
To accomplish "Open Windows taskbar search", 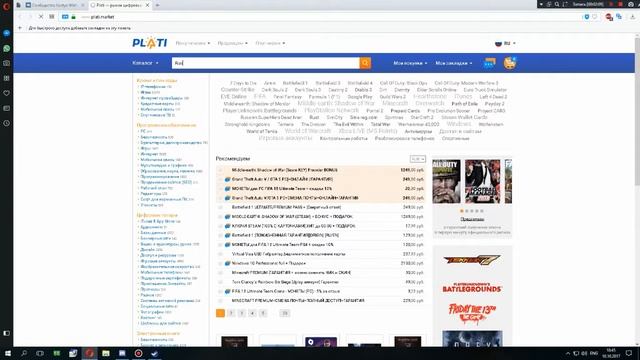I will (24, 353).
